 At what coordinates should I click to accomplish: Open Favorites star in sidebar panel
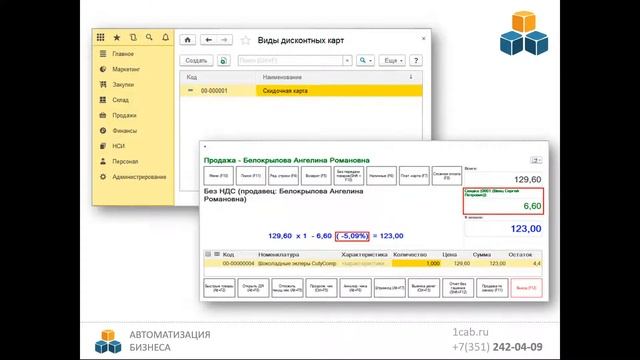pos(117,38)
